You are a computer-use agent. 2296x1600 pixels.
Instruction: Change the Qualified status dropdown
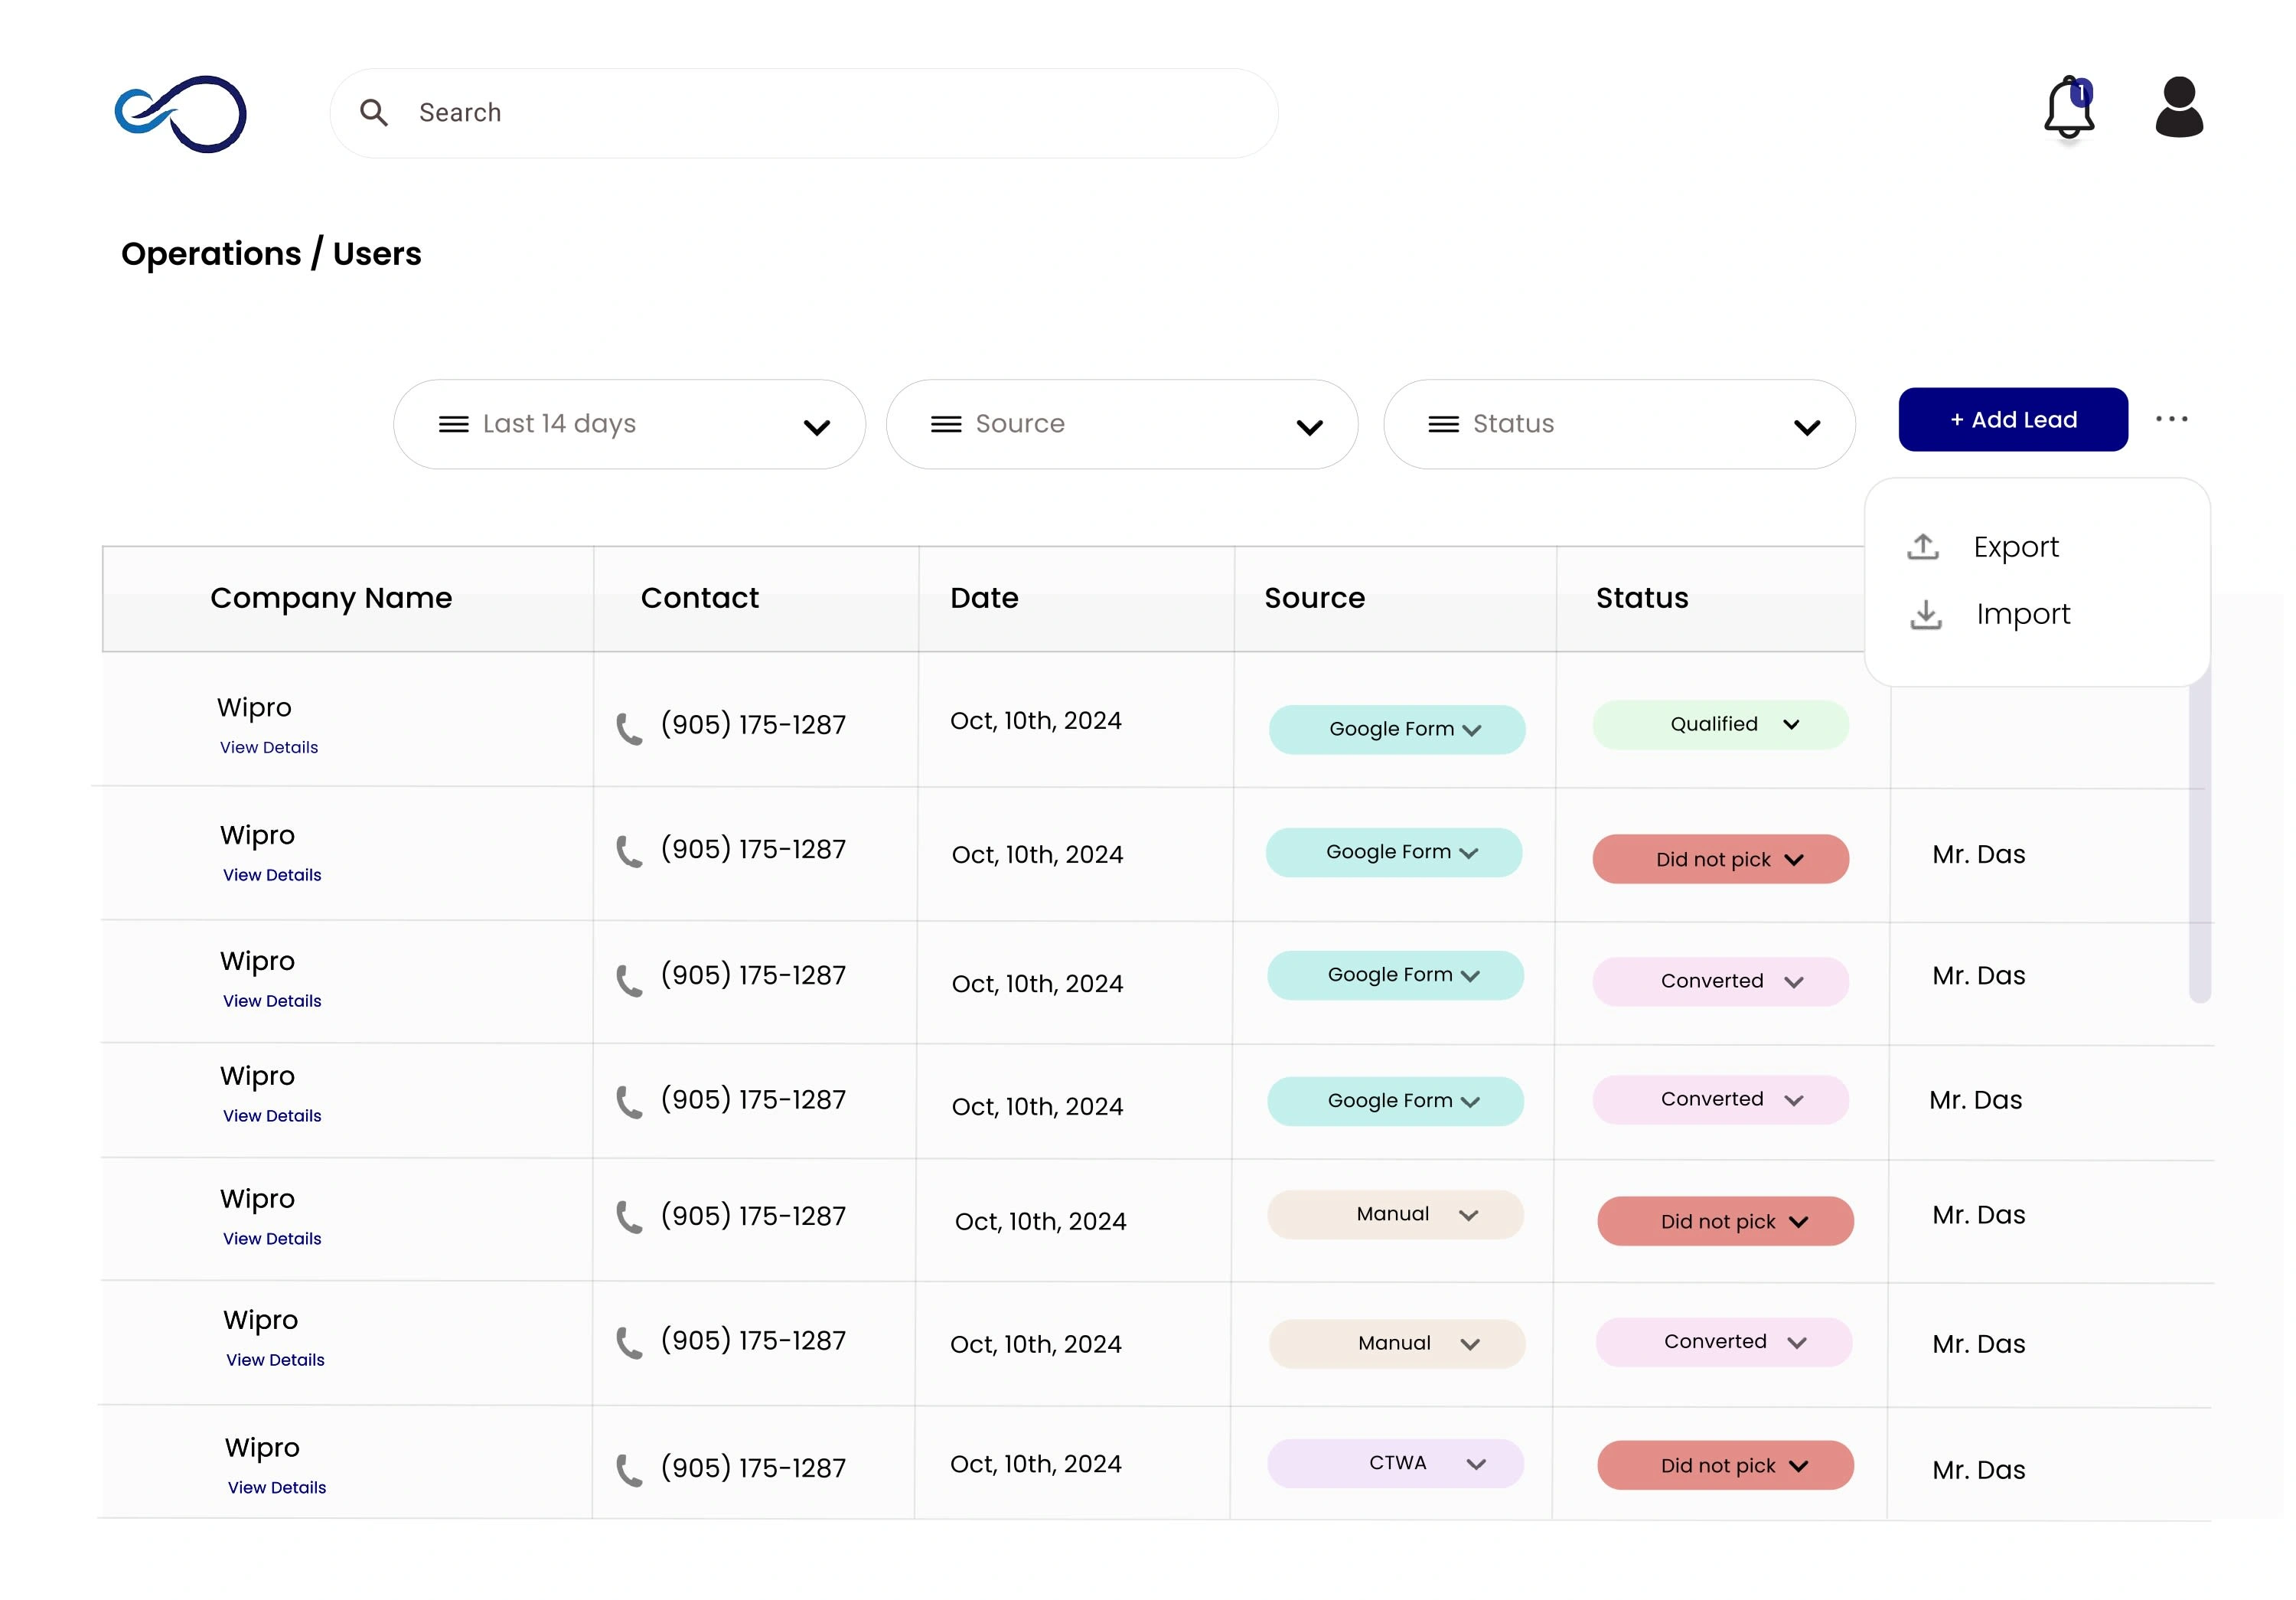click(x=1720, y=725)
